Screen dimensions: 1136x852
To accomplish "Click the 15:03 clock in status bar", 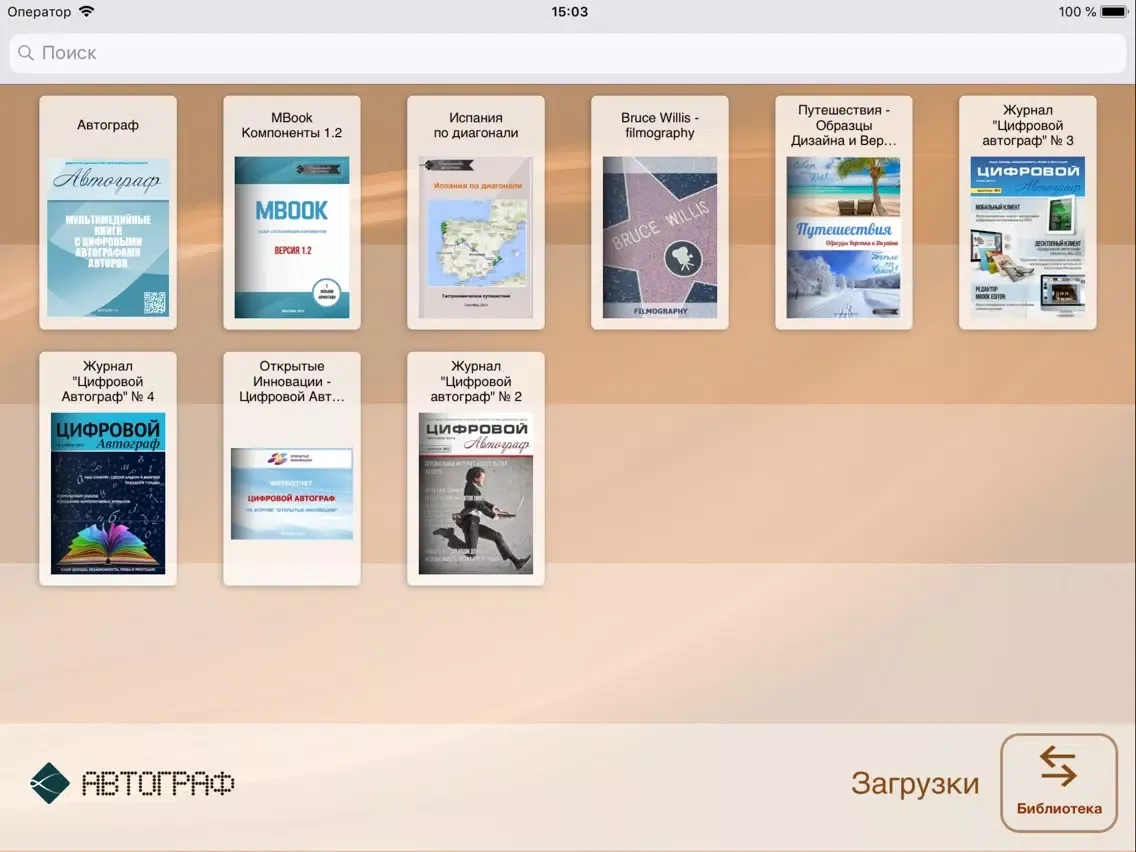I will pos(569,12).
